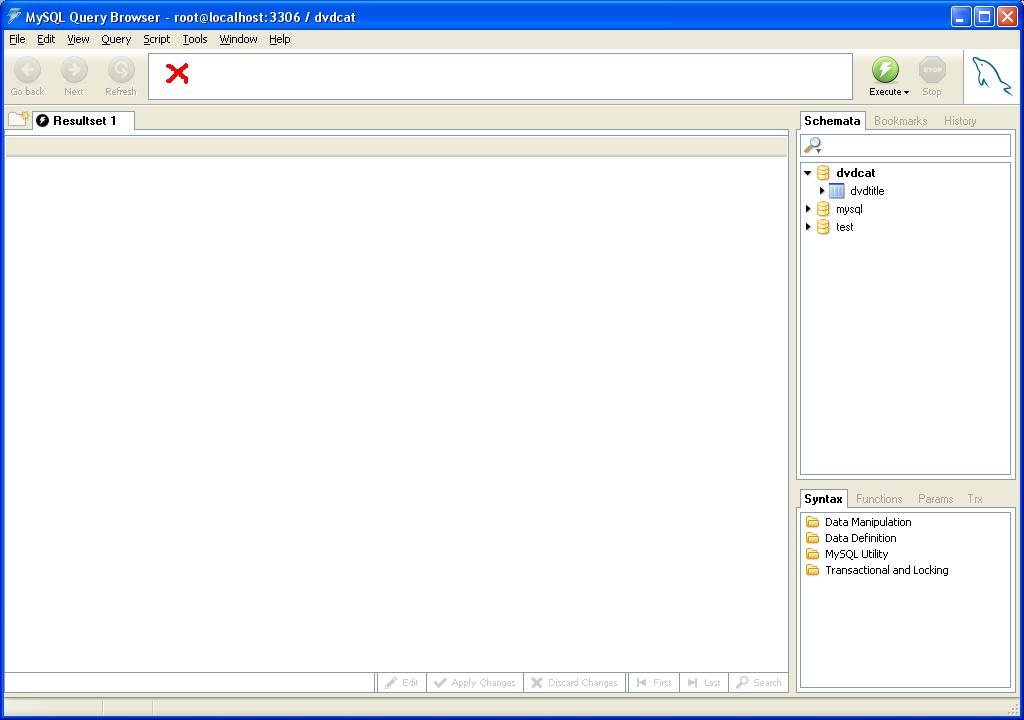Select the Data Definition syntax entry
This screenshot has height=720, width=1024.
point(861,538)
